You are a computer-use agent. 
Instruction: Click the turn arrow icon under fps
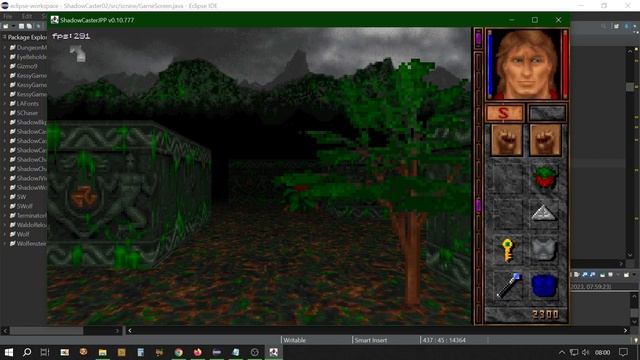pyautogui.click(x=78, y=53)
